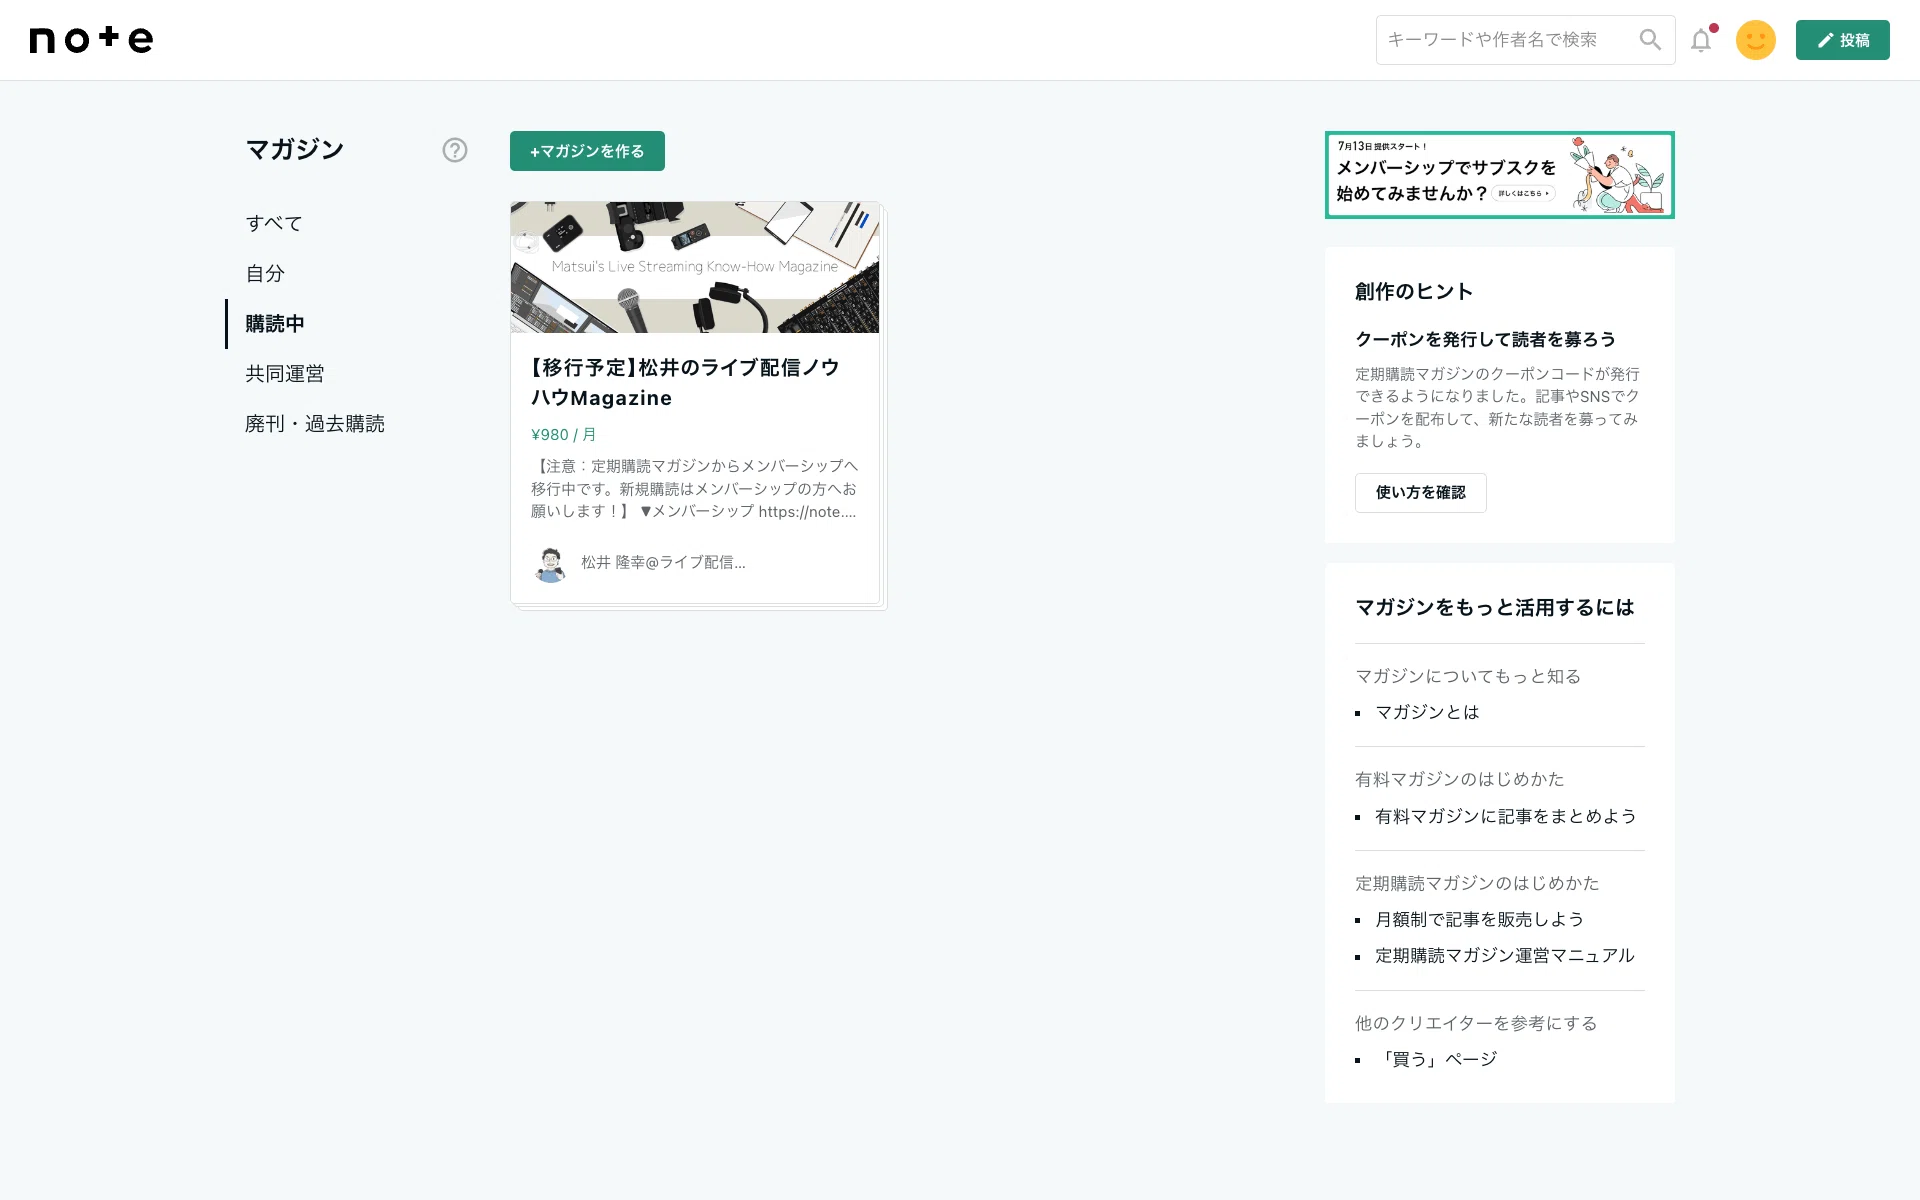The height and width of the screenshot is (1200, 1920).
Task: Open the notifications bell
Action: click(x=1702, y=40)
